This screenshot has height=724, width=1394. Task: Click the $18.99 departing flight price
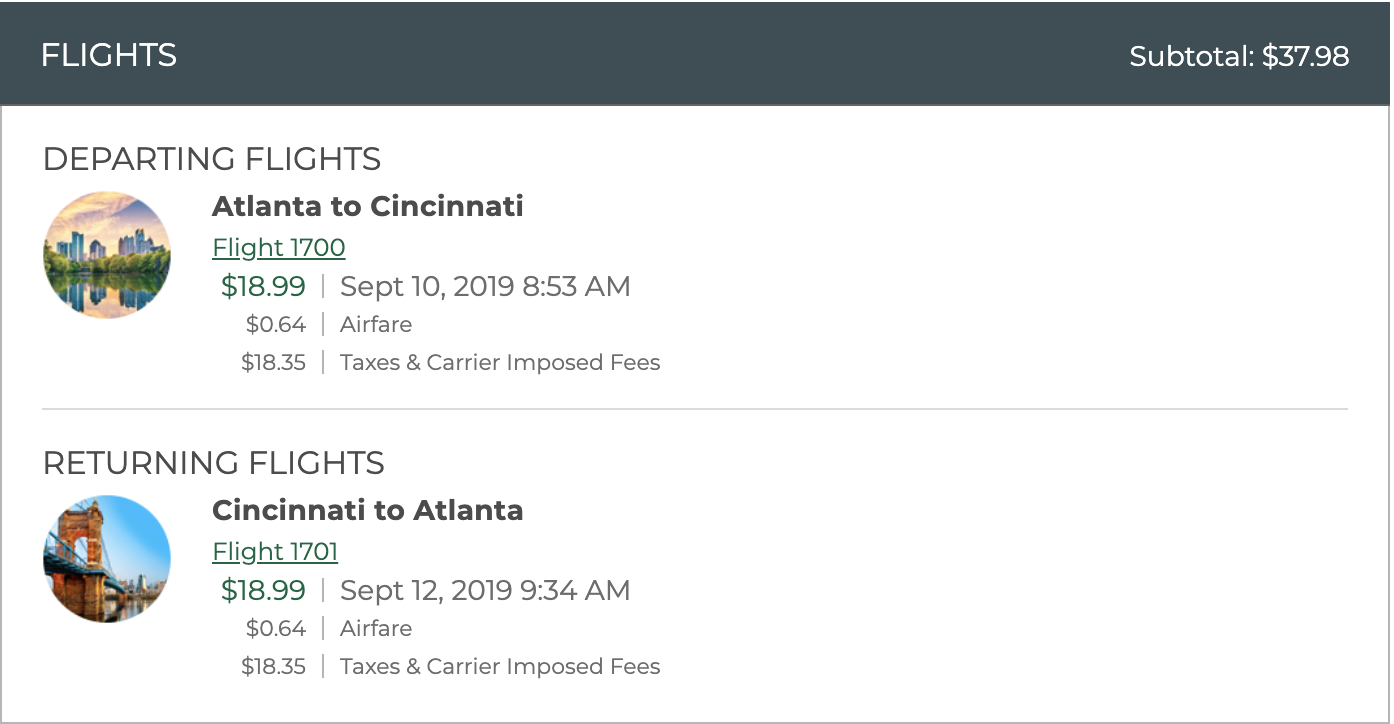[263, 287]
